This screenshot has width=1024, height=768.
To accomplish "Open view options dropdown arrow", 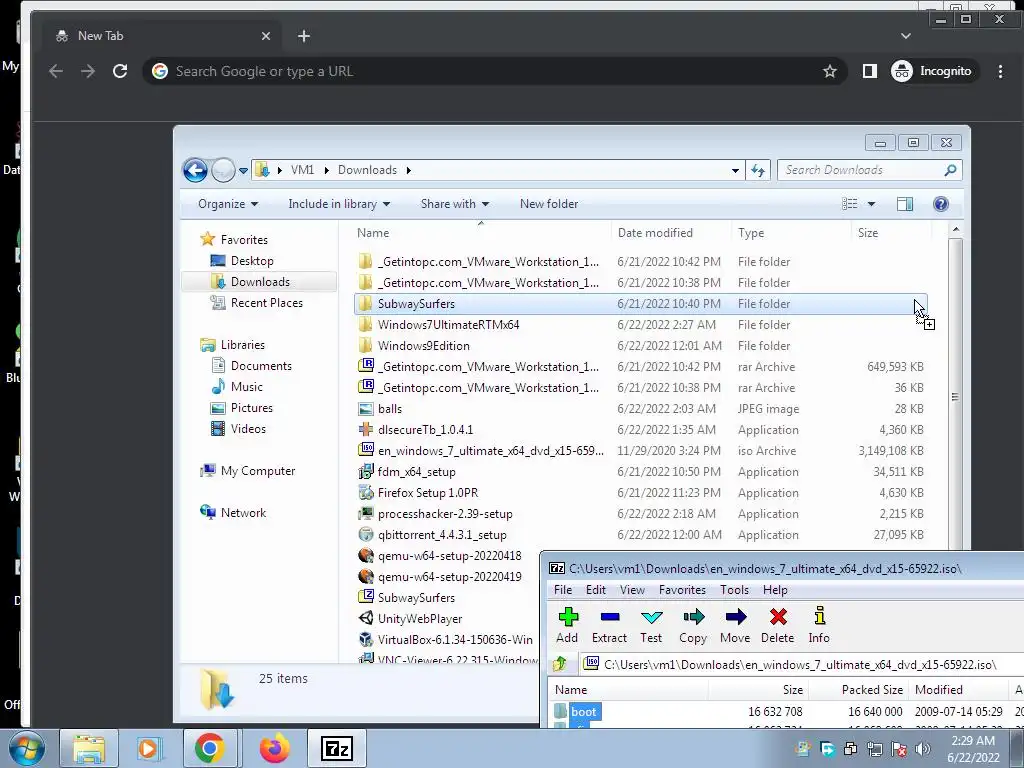I will pyautogui.click(x=871, y=204).
